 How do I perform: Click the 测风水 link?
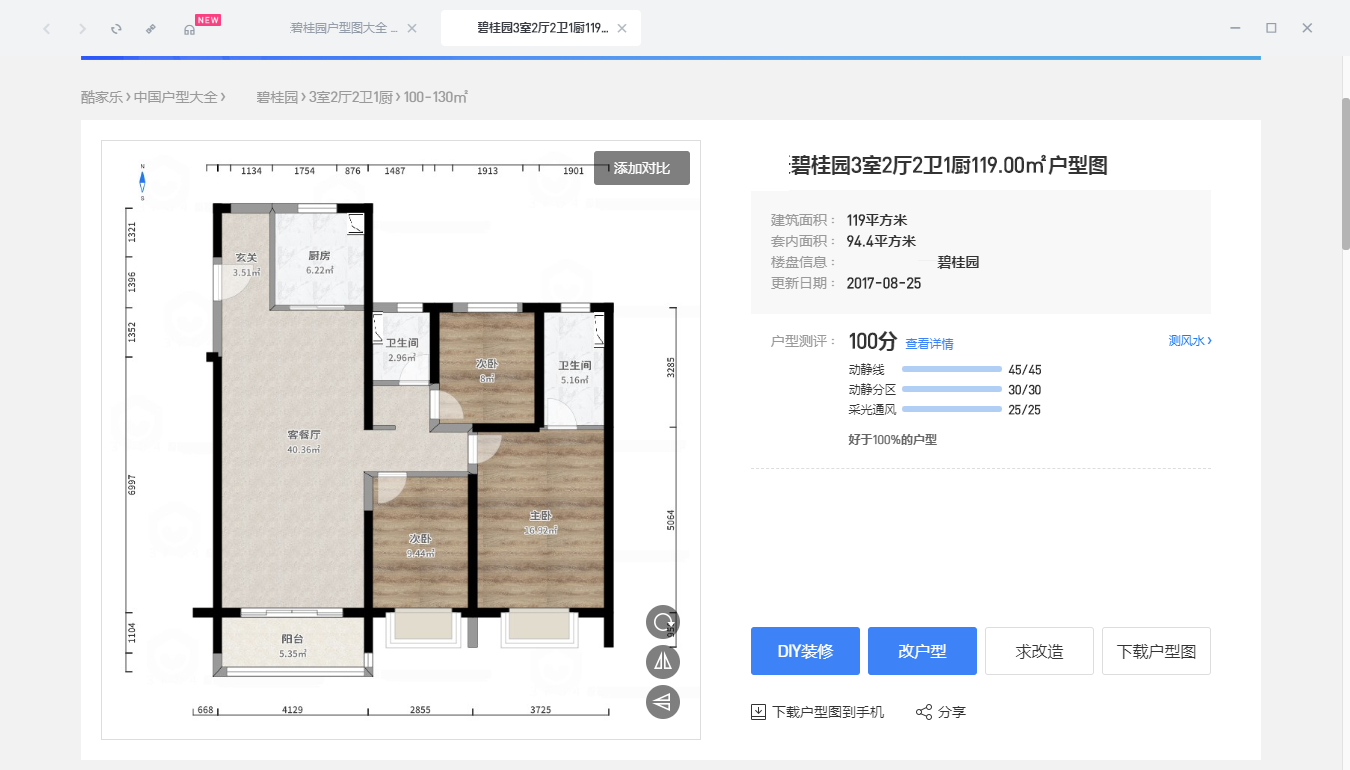point(1186,340)
